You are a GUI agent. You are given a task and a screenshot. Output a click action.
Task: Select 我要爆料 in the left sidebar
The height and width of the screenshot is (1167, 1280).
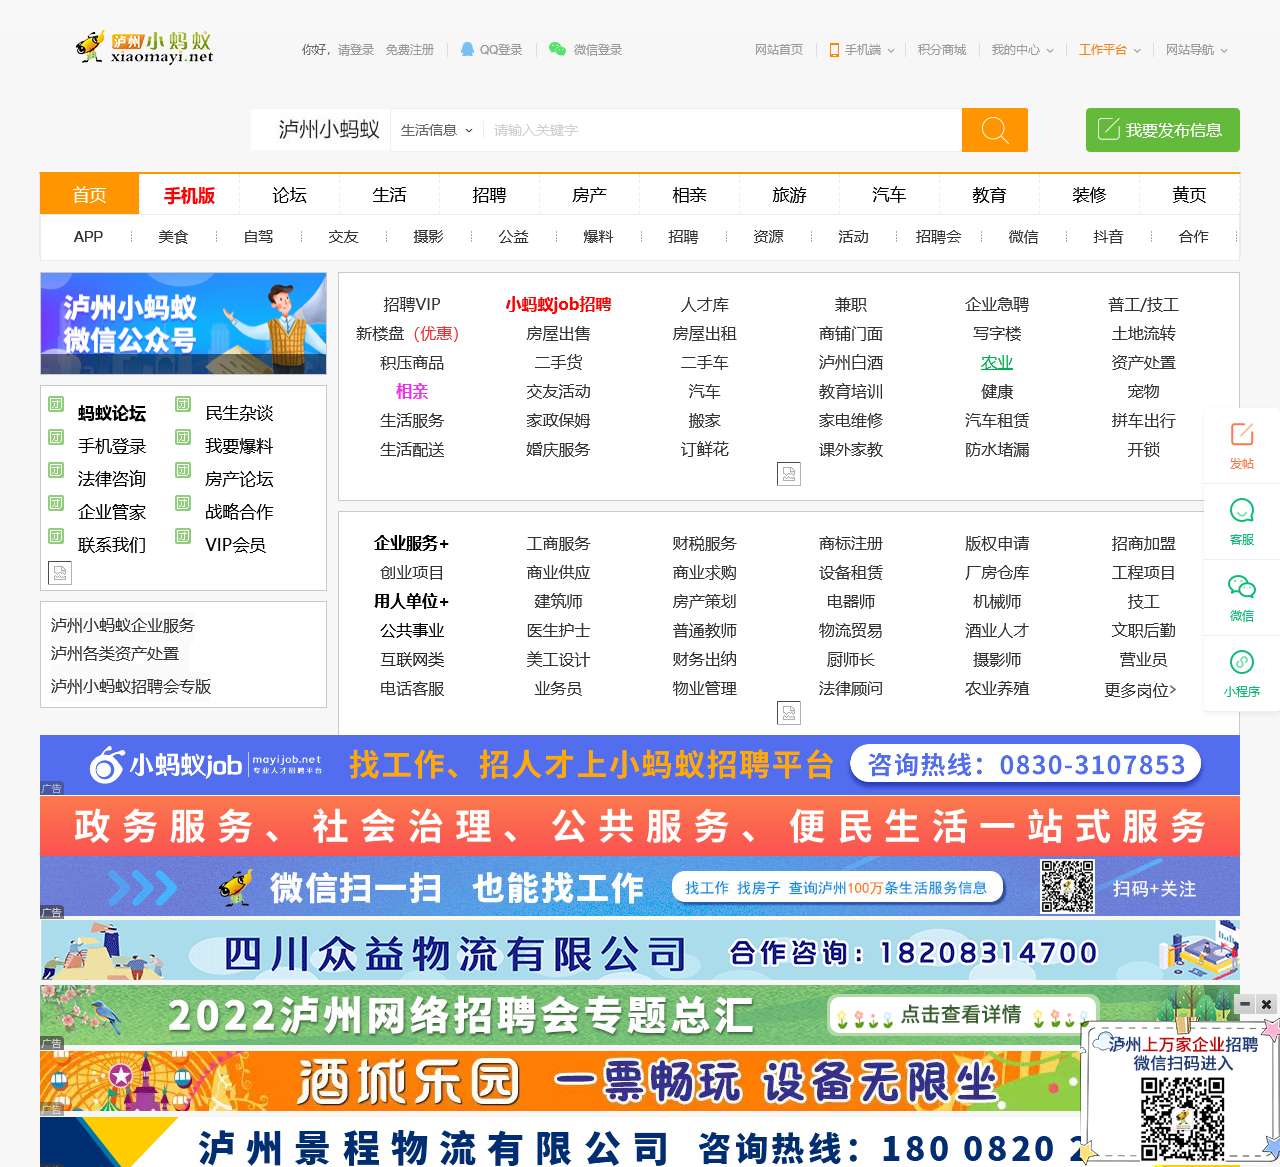[x=238, y=446]
